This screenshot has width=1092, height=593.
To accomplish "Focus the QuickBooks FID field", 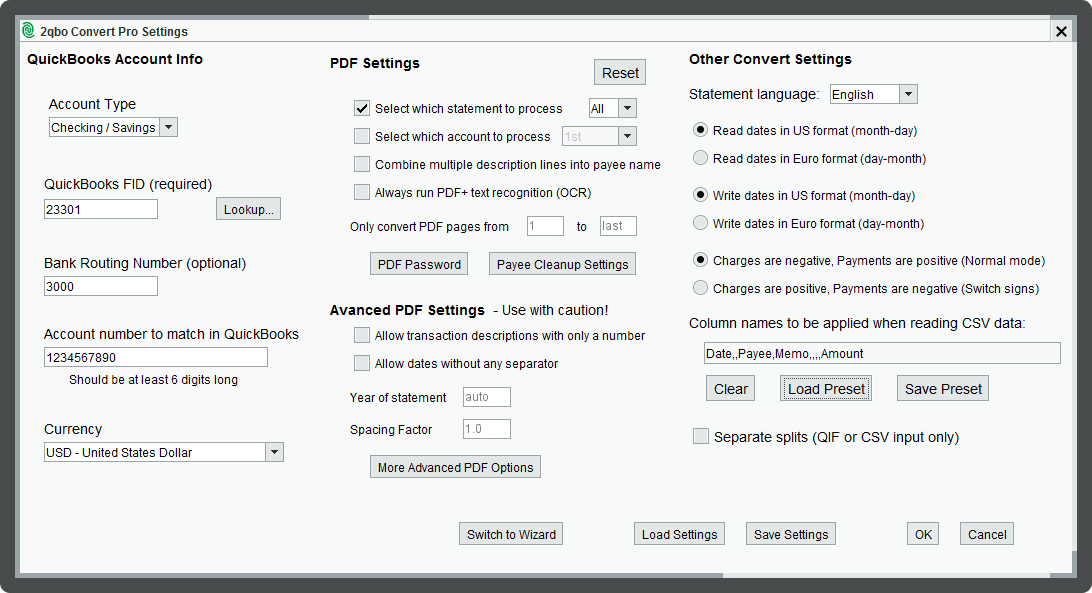I will [x=101, y=209].
